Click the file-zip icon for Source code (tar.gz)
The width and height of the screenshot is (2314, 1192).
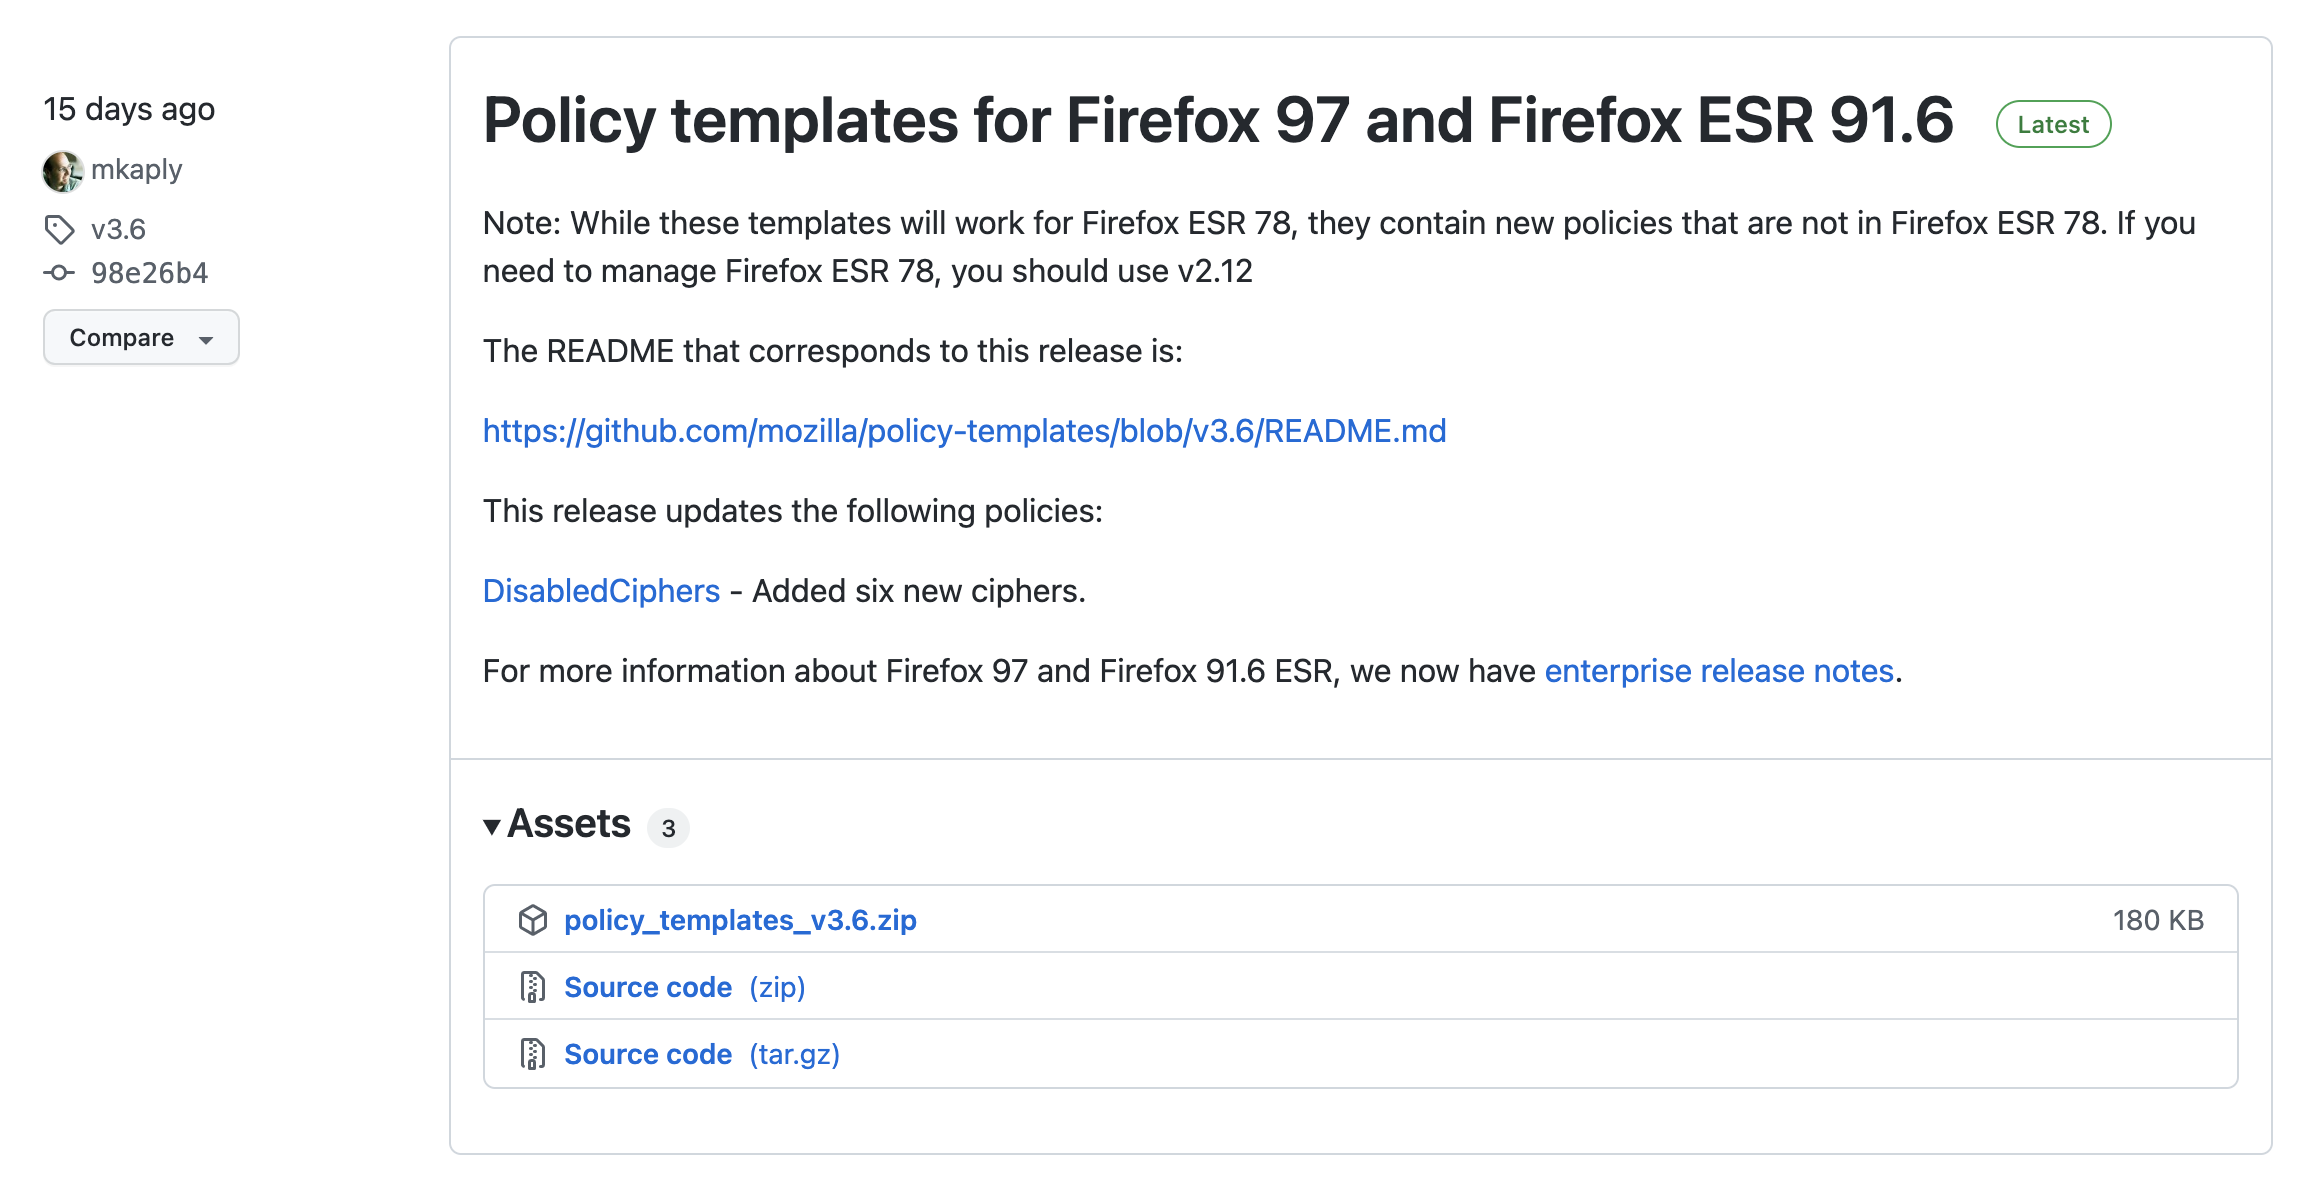click(533, 1054)
